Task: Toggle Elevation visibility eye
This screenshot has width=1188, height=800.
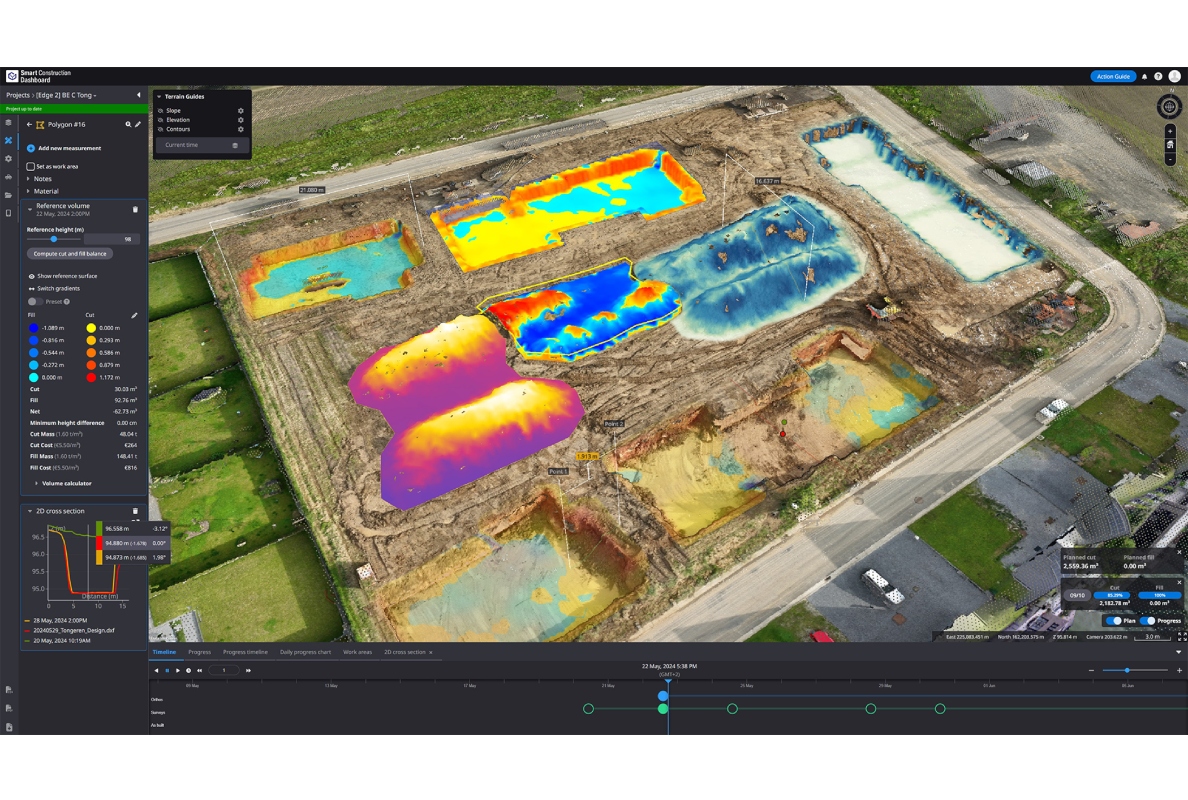Action: point(161,120)
